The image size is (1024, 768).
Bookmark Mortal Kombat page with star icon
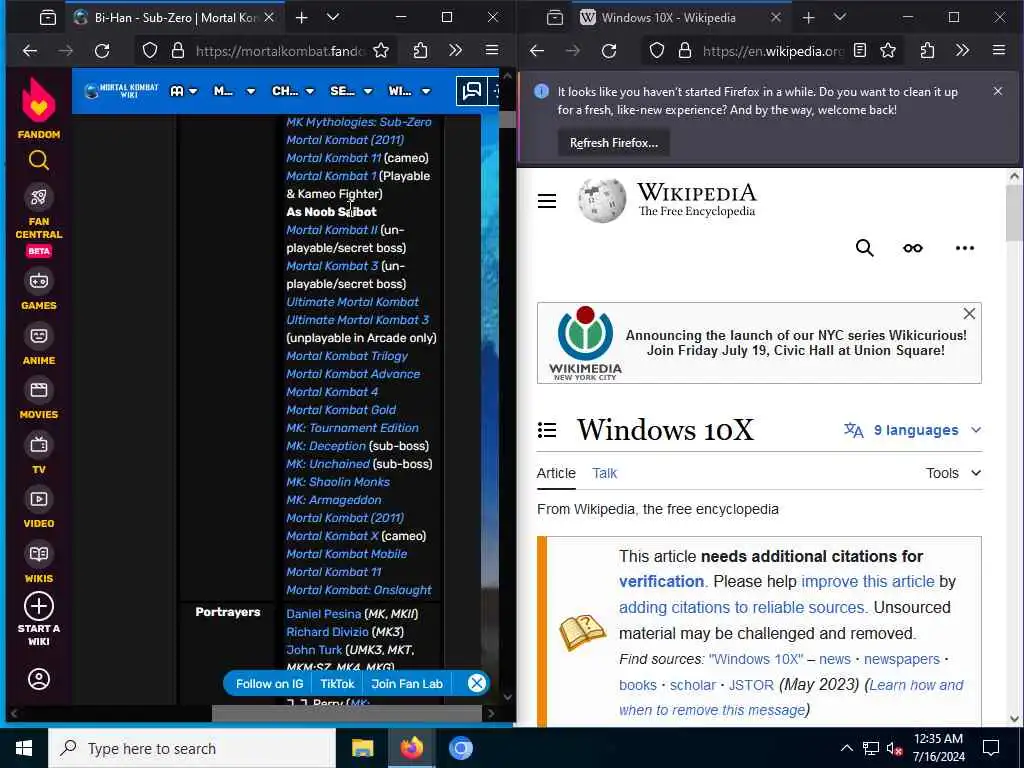[381, 50]
